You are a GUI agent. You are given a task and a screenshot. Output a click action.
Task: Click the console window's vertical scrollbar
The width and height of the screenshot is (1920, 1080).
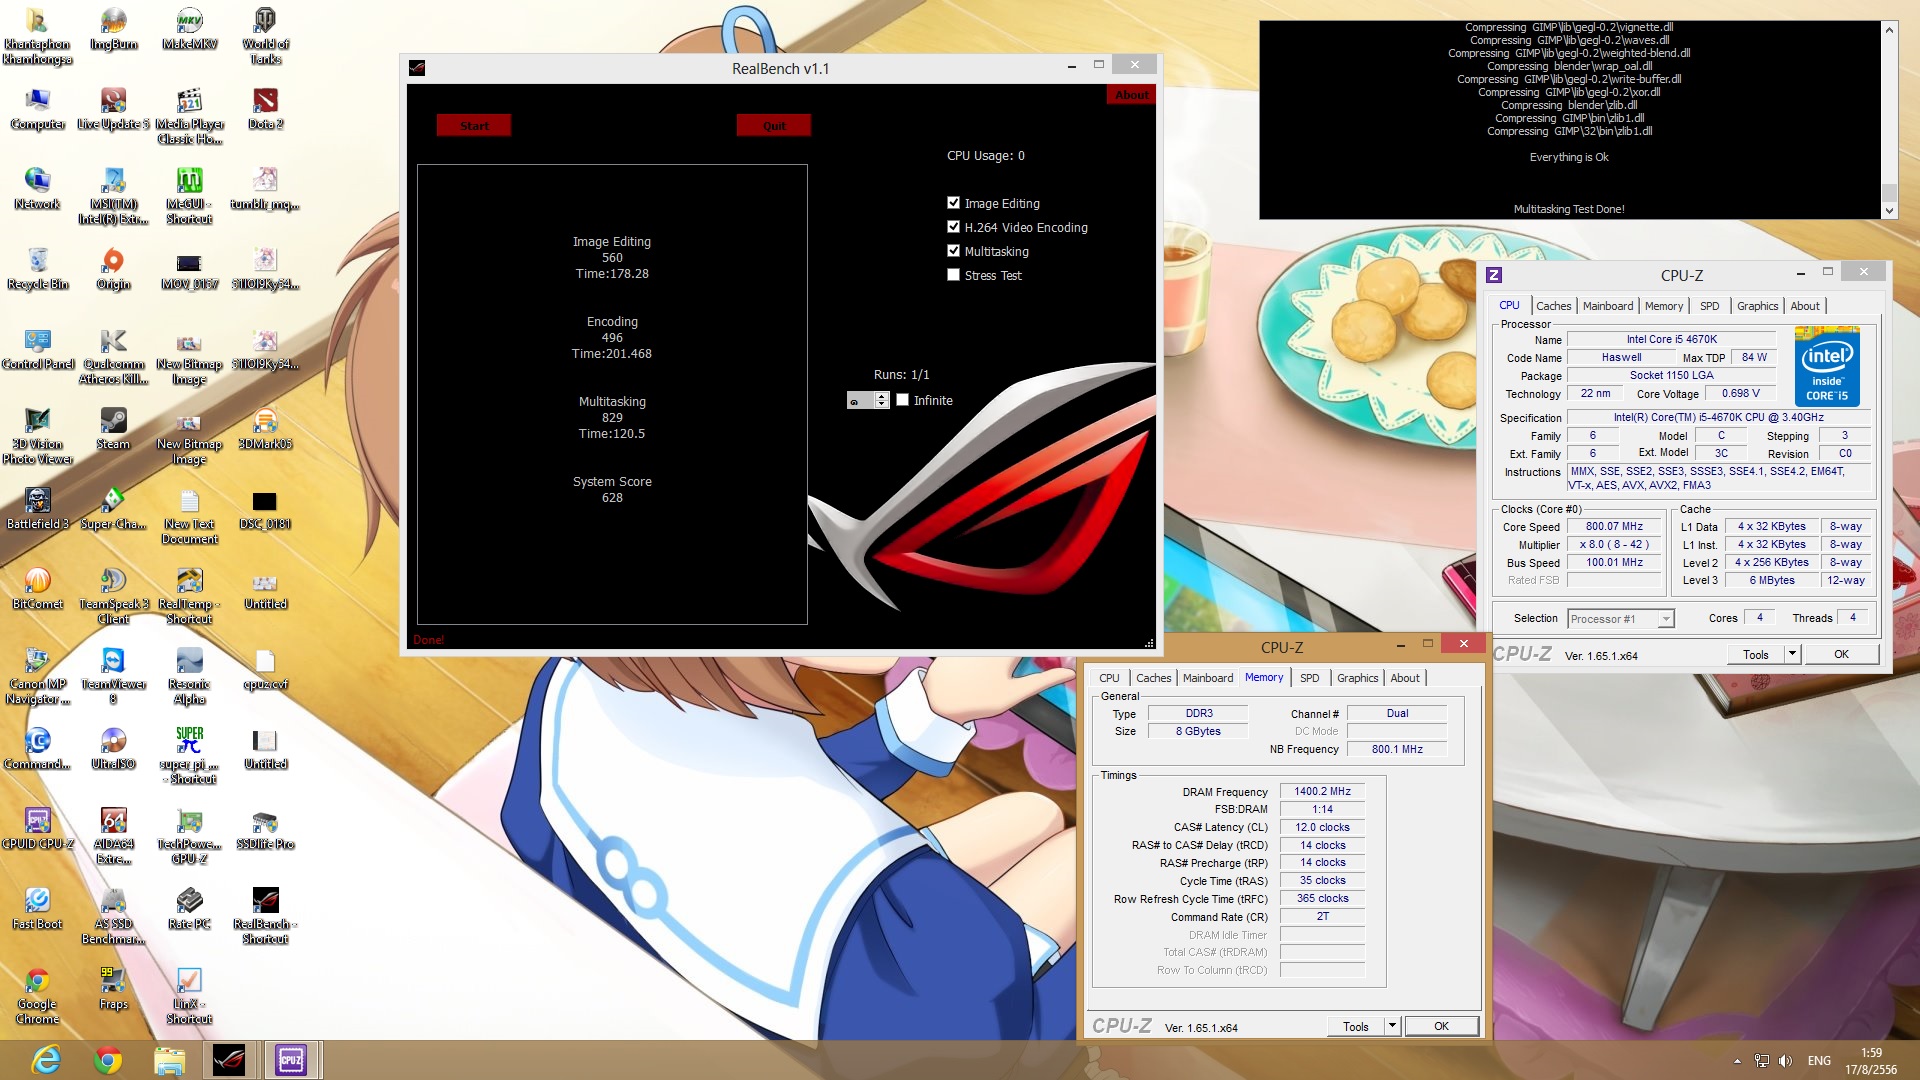(1889, 120)
